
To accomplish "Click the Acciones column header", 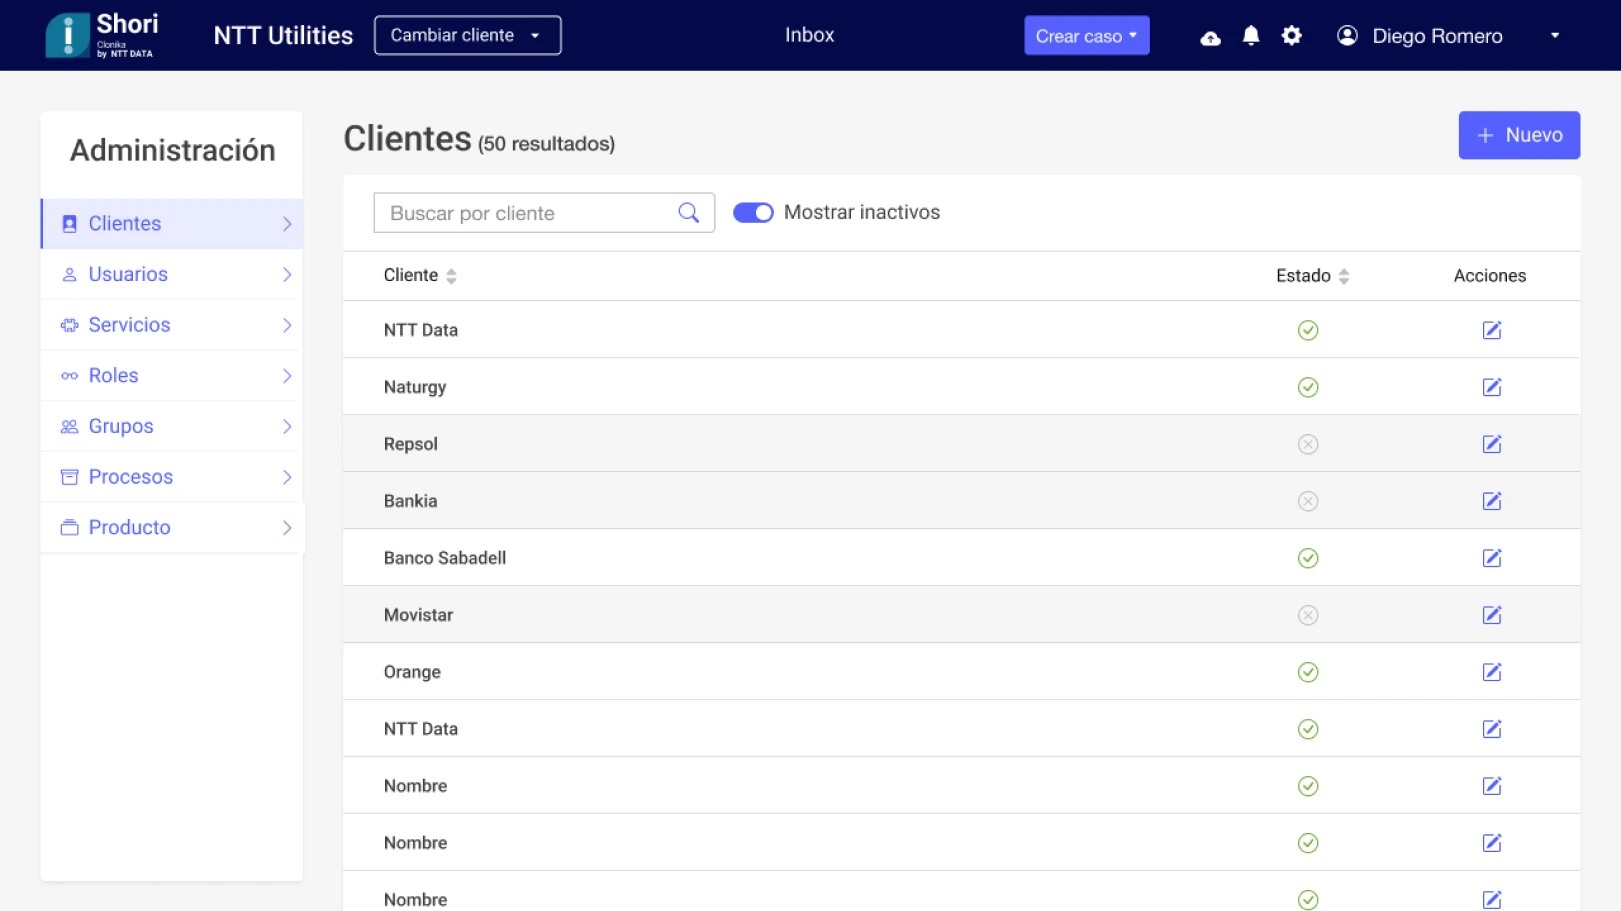I will coord(1489,276).
